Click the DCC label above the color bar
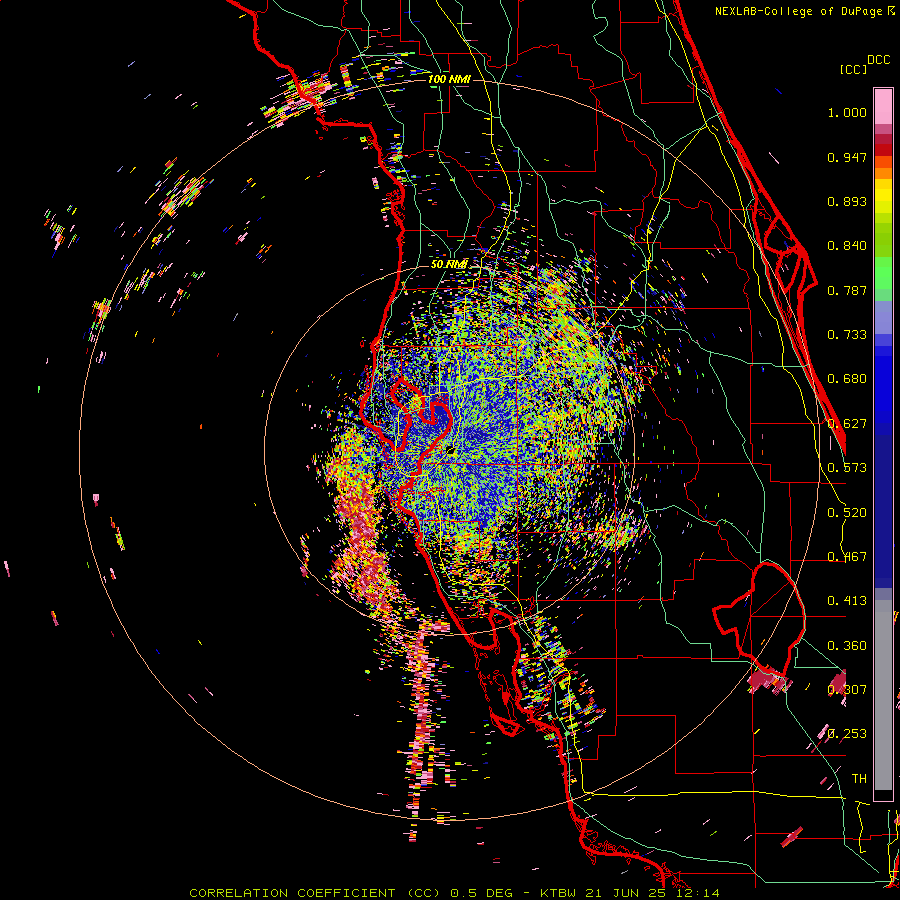This screenshot has width=900, height=900. (878, 60)
